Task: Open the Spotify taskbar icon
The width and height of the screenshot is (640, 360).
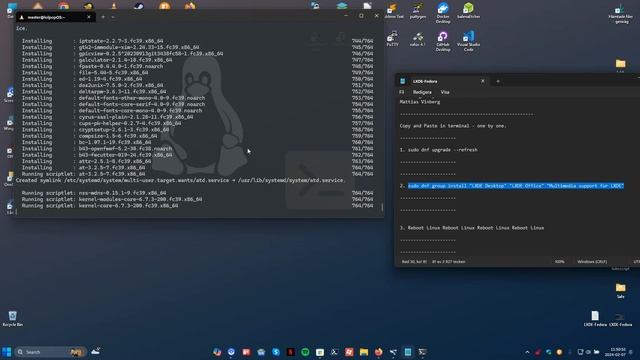Action: [x=305, y=352]
